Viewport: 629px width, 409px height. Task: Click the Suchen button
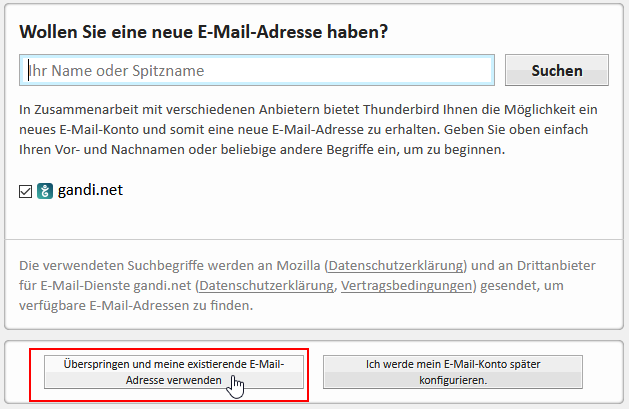[557, 70]
